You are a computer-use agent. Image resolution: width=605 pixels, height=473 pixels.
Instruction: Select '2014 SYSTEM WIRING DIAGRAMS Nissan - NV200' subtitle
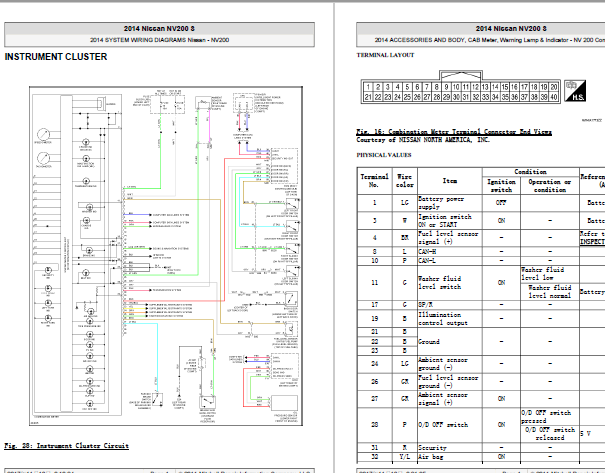click(159, 40)
